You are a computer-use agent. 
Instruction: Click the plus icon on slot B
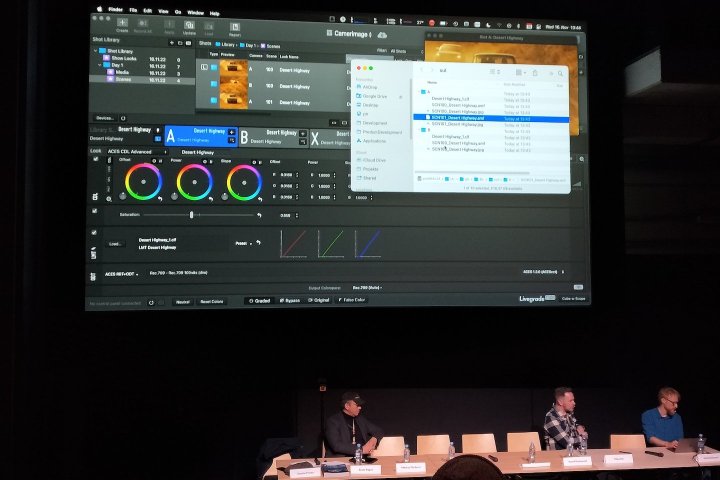[303, 134]
